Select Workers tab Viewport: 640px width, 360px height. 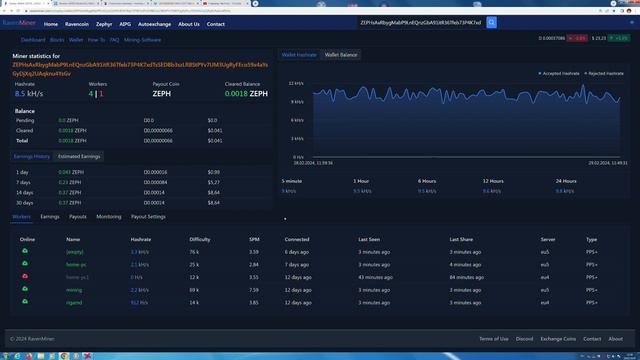pyautogui.click(x=21, y=217)
